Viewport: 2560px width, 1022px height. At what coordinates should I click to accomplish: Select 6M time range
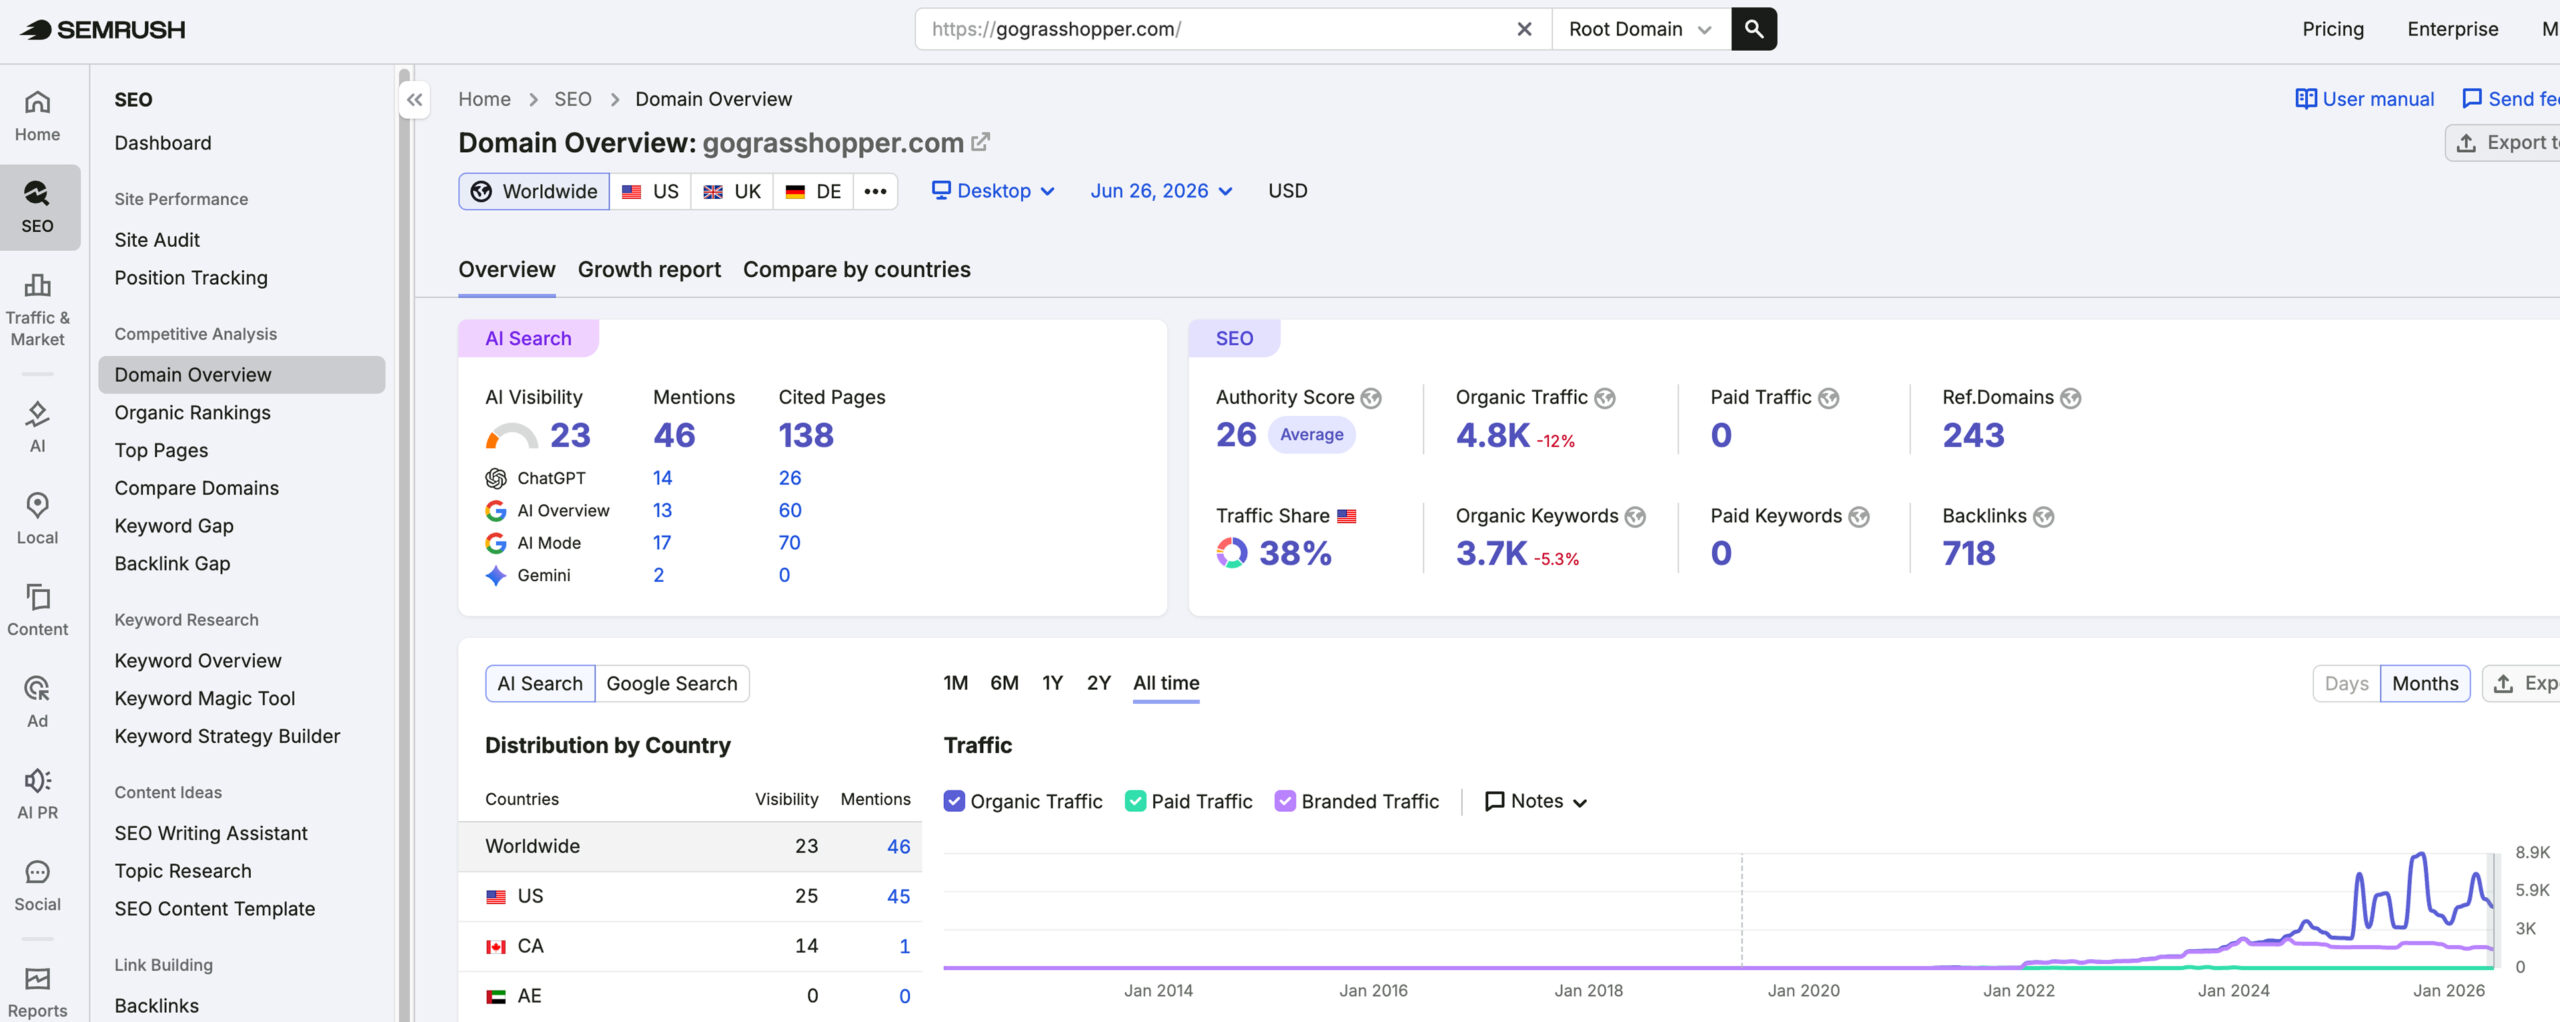click(1004, 683)
